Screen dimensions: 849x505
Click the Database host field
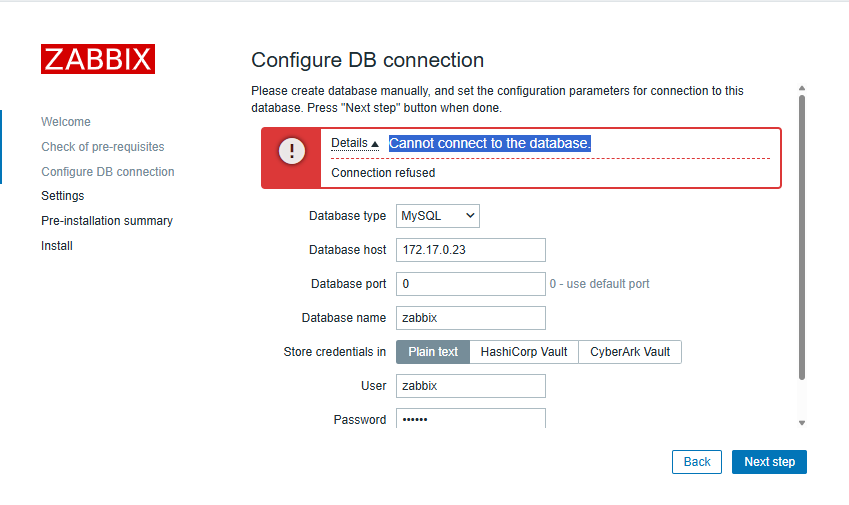coord(471,250)
